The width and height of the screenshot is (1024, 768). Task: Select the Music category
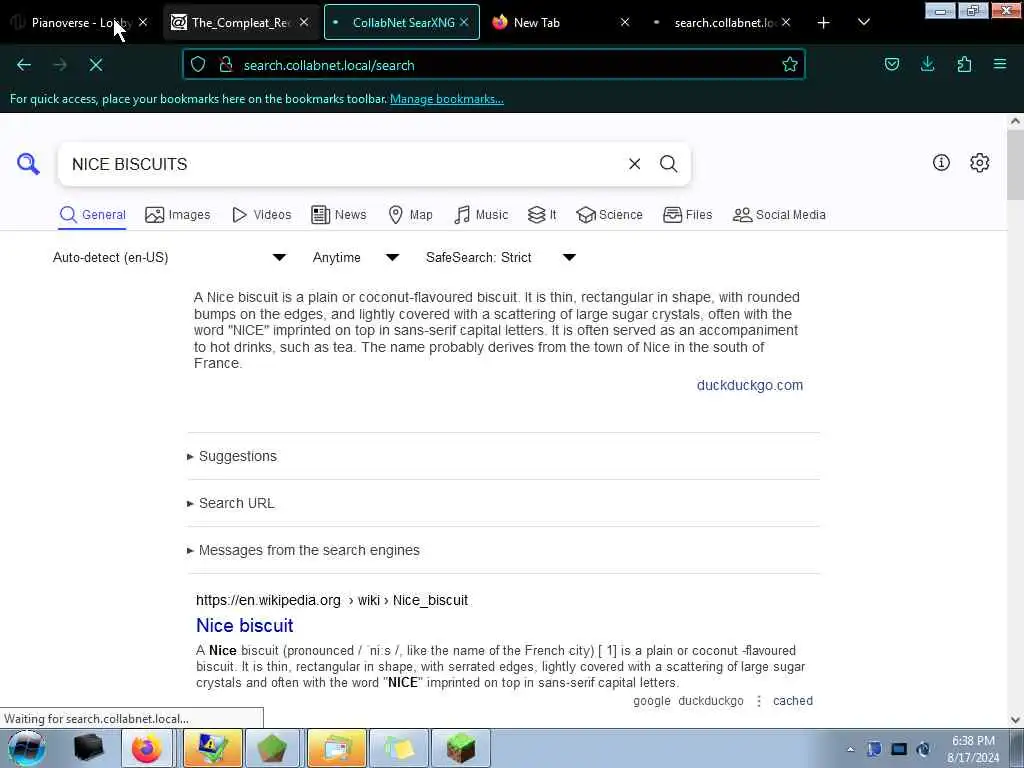point(481,215)
